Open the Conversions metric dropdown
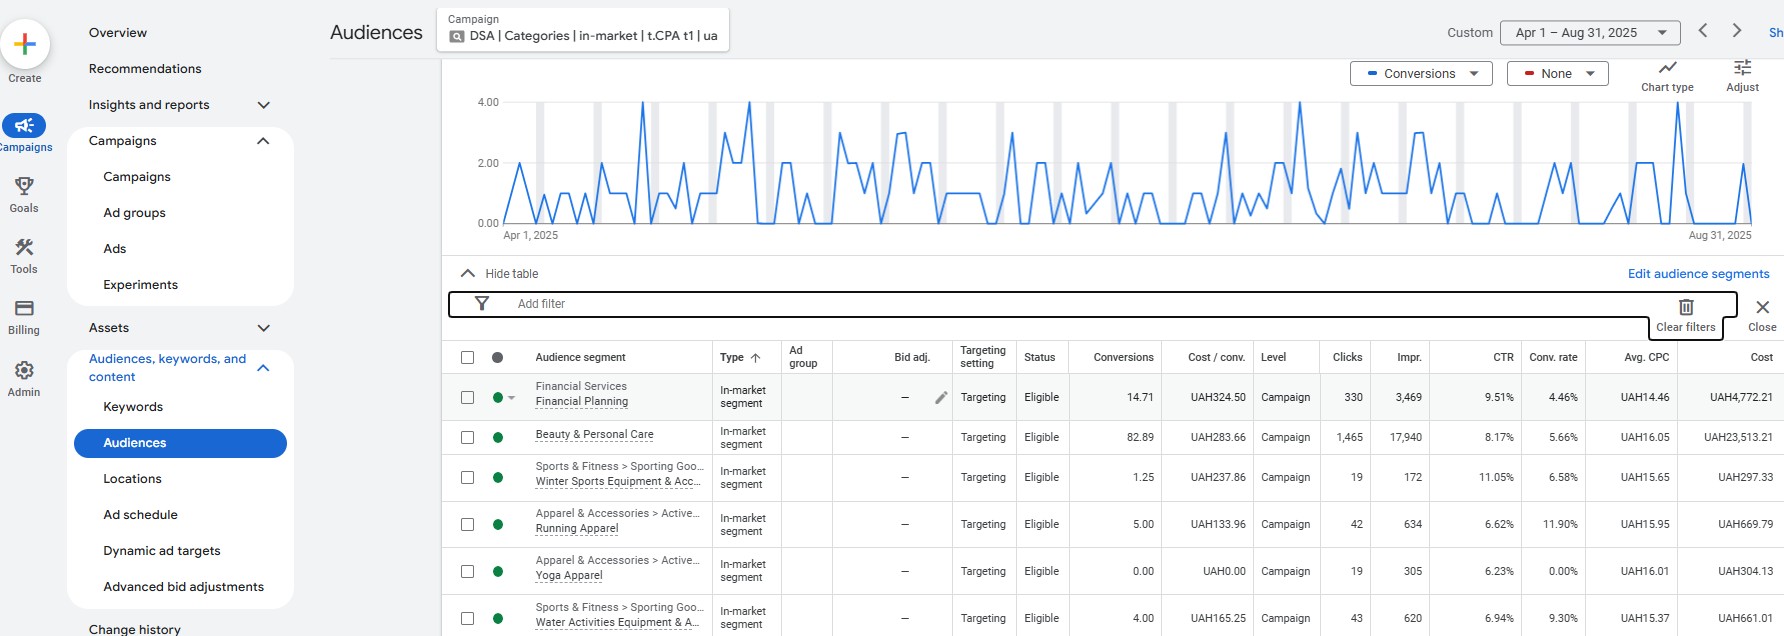 pyautogui.click(x=1420, y=74)
